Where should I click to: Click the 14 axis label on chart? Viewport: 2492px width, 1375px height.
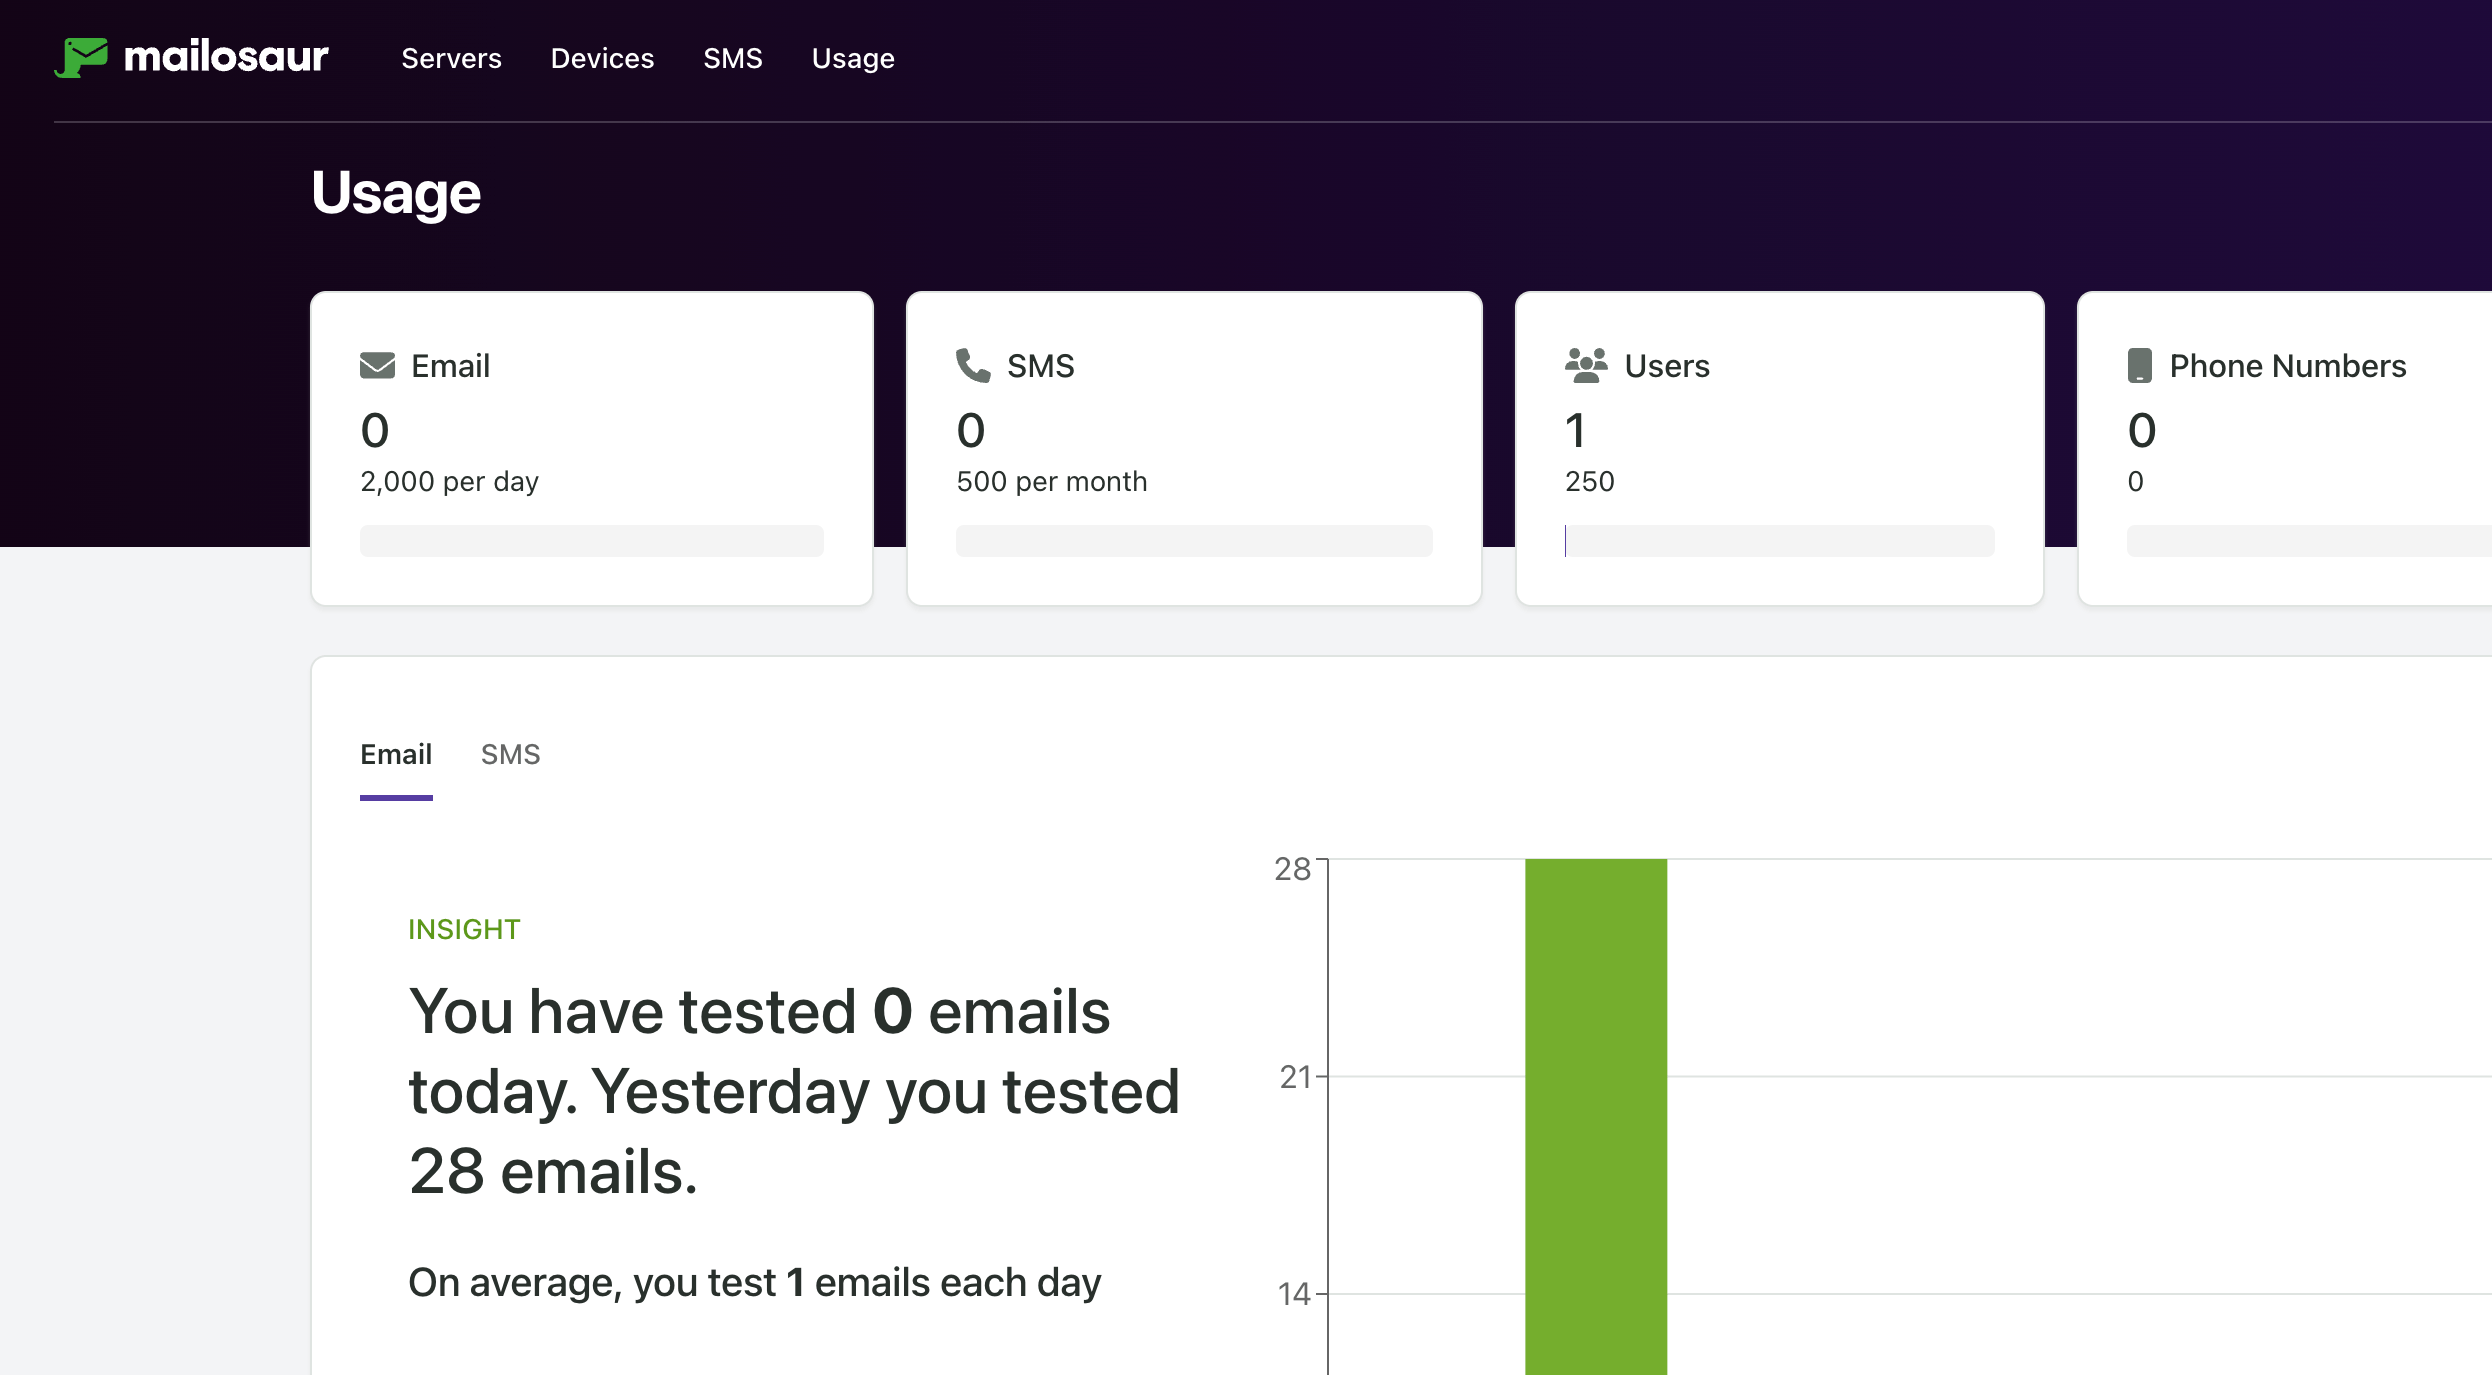[1294, 1294]
